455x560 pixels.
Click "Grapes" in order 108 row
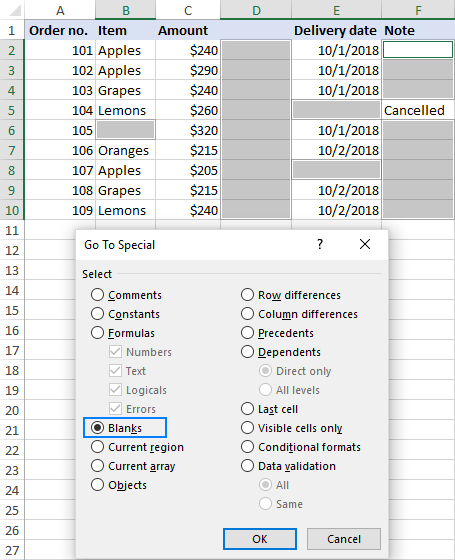126,190
